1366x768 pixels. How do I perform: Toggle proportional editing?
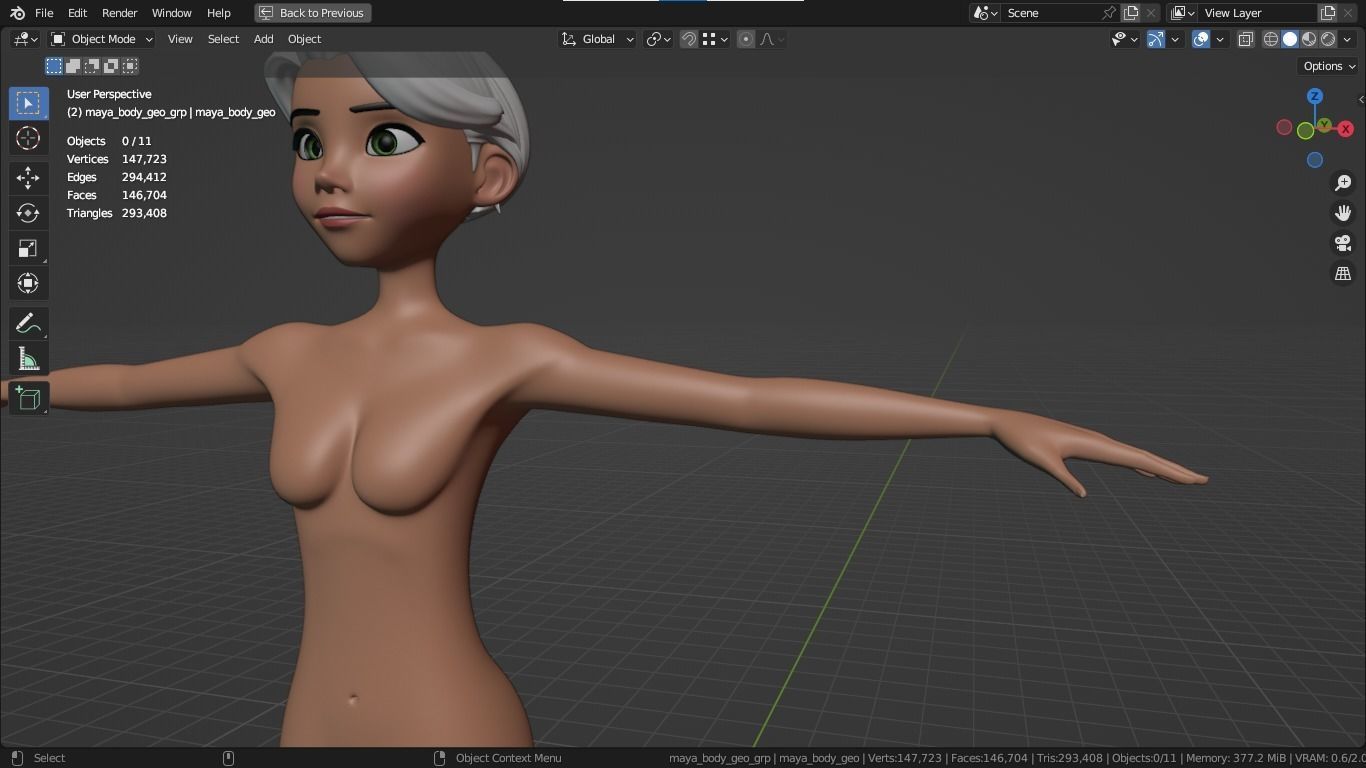(746, 39)
